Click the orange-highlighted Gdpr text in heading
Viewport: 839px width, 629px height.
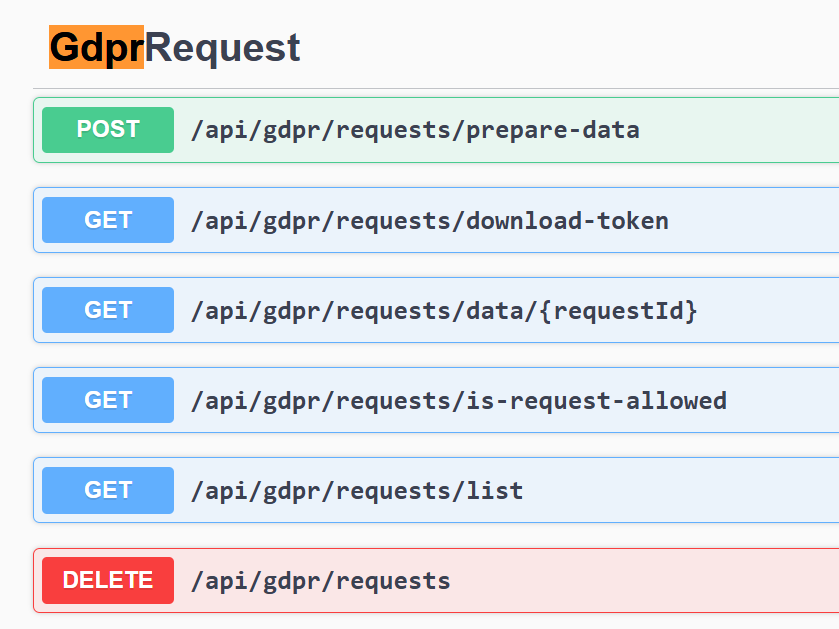97,48
